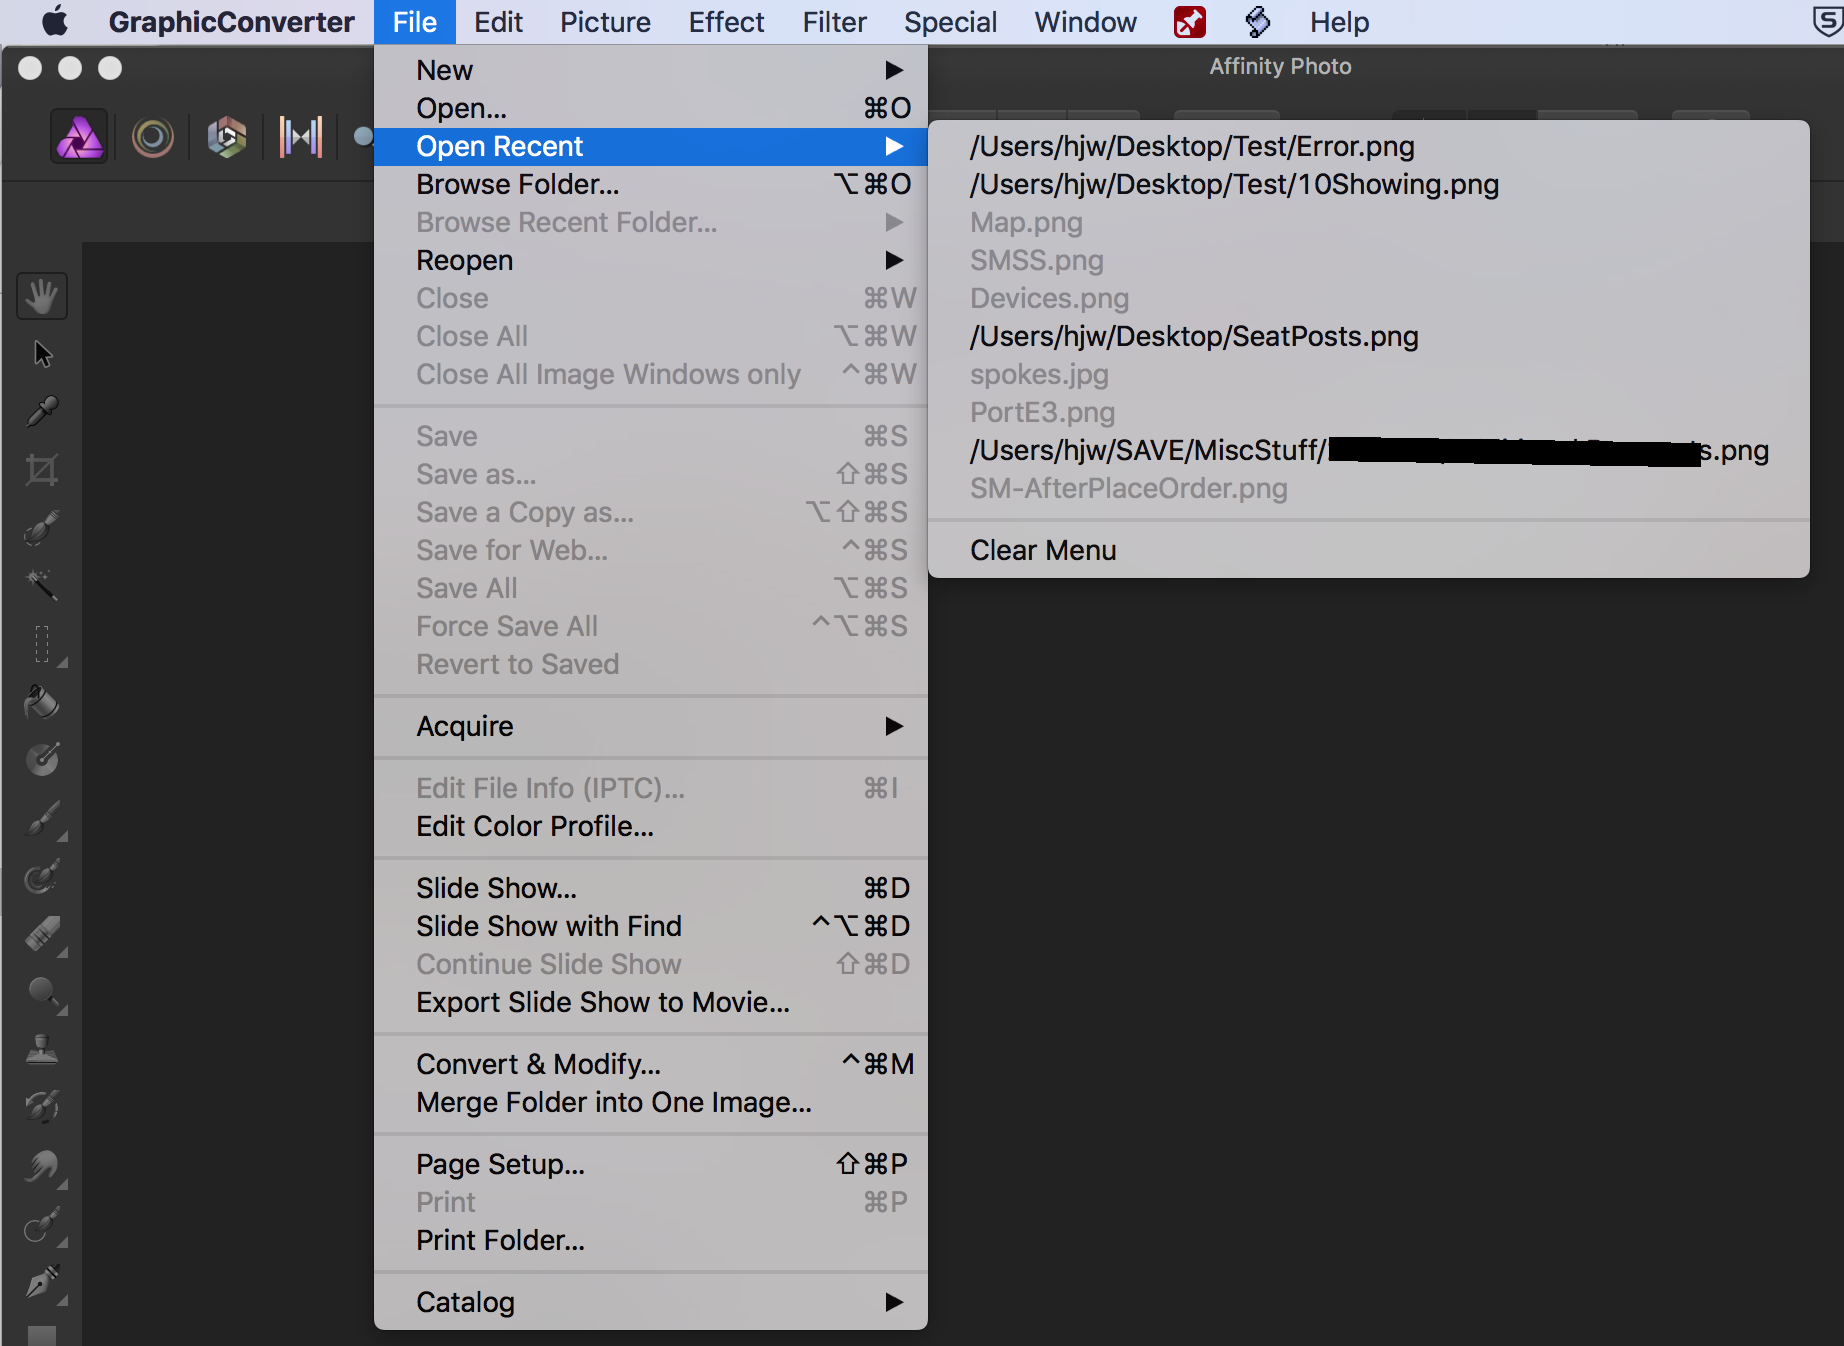Open the Picture menu
This screenshot has height=1346, width=1844.
(x=605, y=21)
